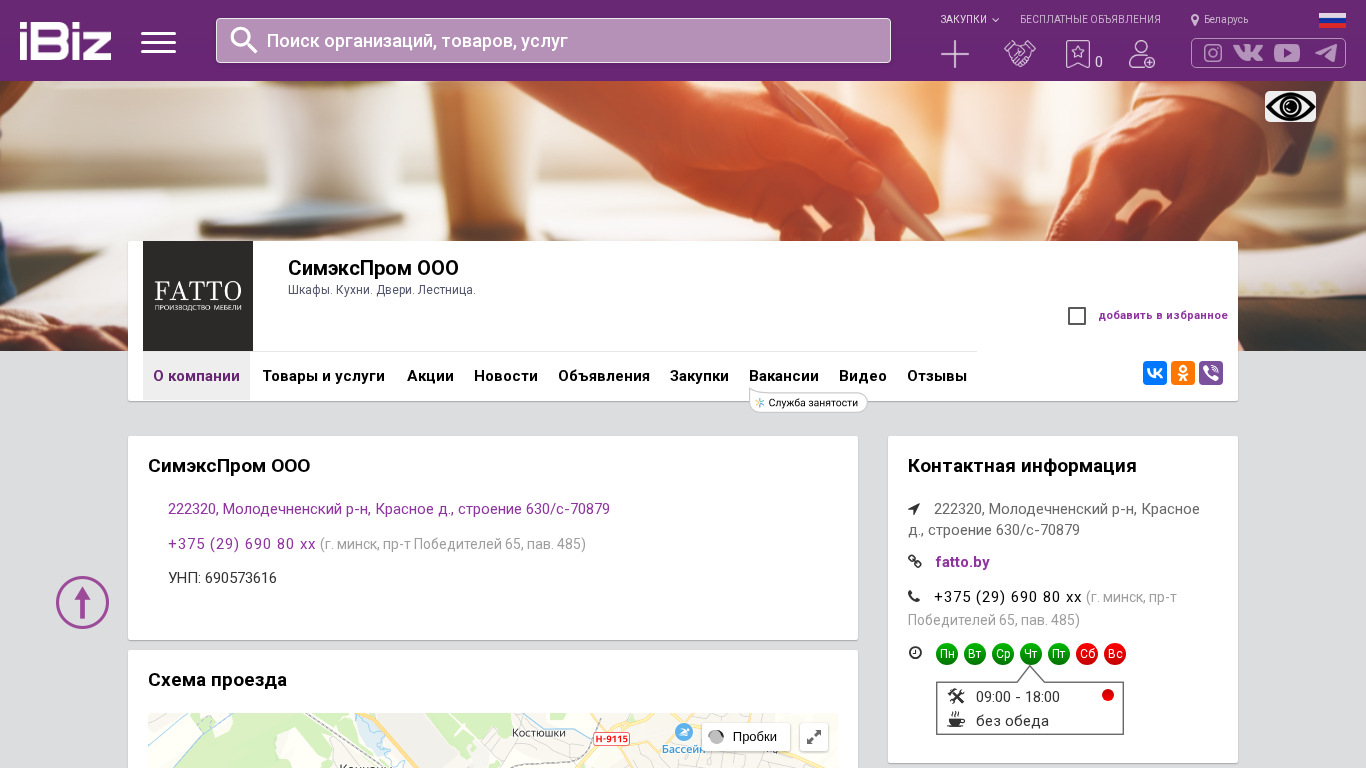The width and height of the screenshot is (1366, 768).
Task: Click the user registration icon
Action: click(1141, 54)
